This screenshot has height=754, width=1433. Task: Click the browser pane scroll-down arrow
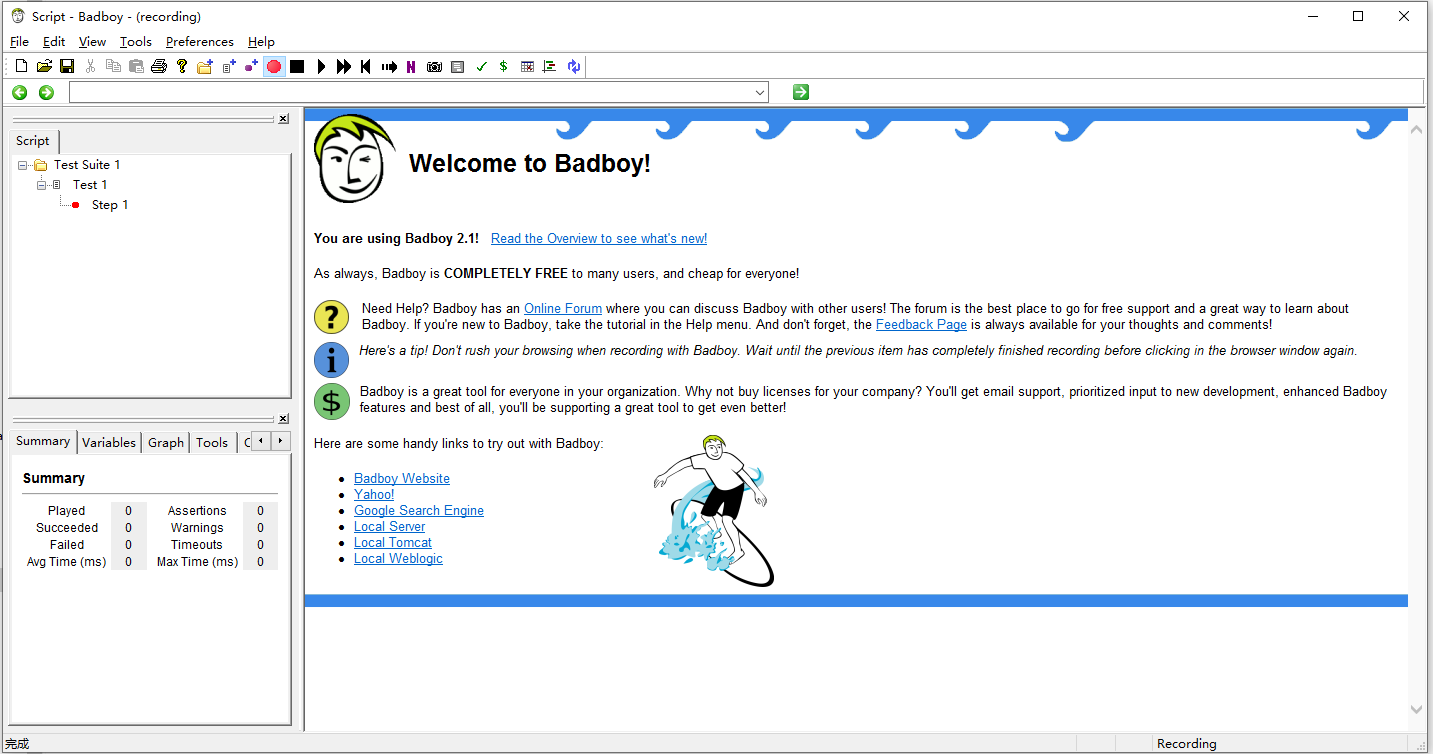coord(1417,709)
